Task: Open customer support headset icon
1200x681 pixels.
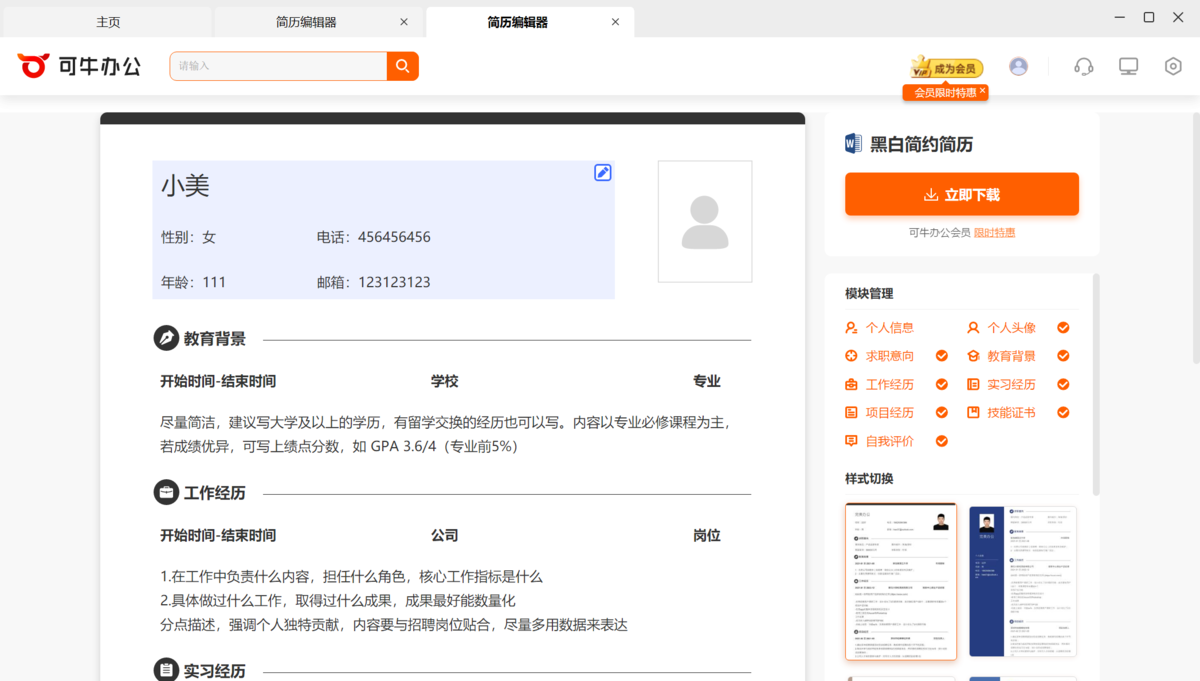Action: click(x=1083, y=65)
